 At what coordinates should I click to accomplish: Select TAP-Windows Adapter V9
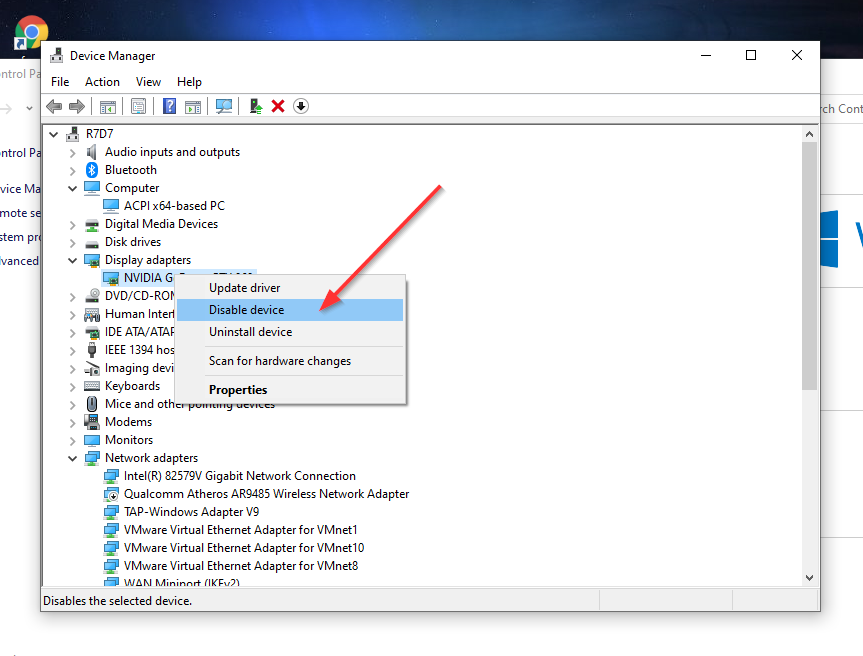click(x=191, y=512)
